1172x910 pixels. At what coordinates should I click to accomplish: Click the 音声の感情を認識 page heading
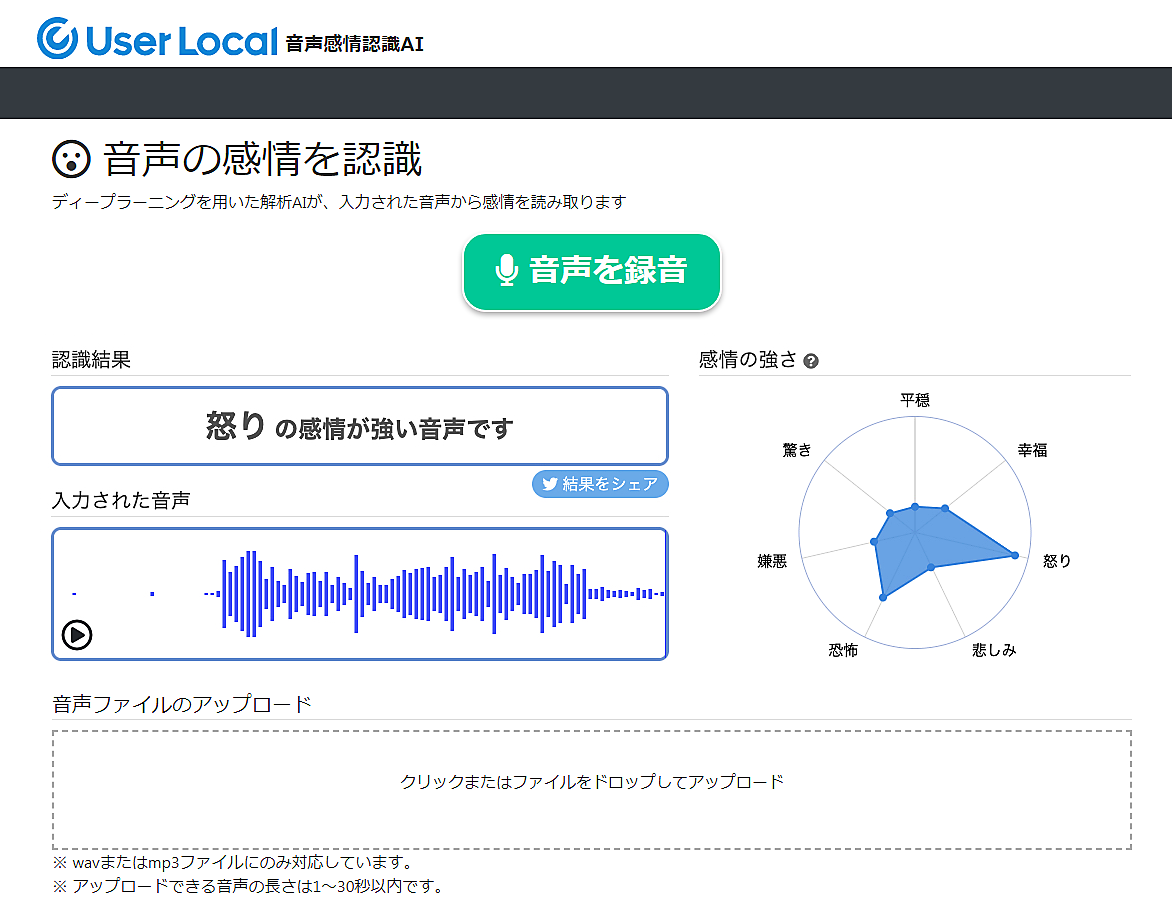263,160
